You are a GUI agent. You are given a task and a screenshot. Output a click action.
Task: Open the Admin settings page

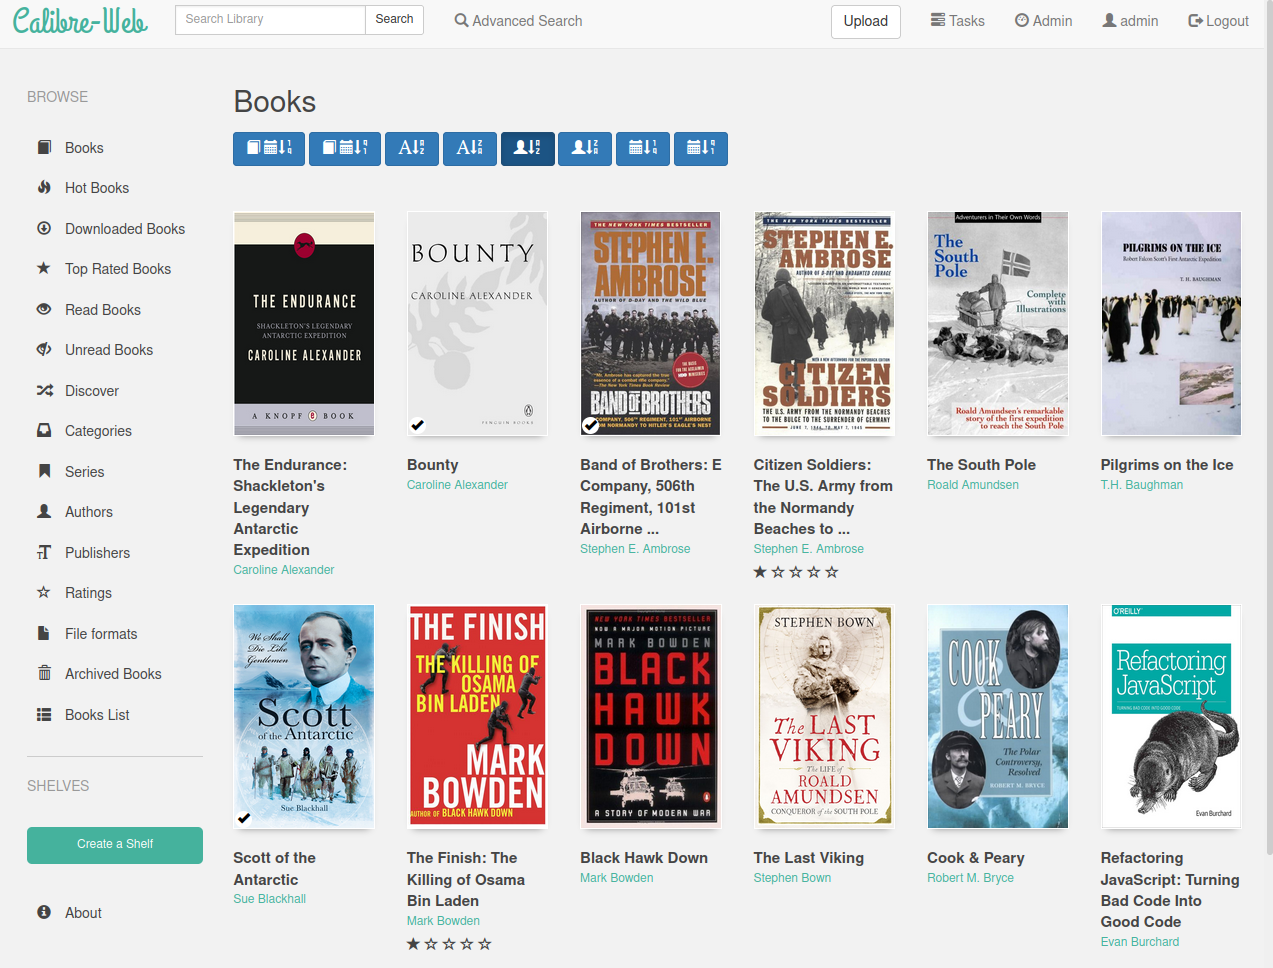(1043, 21)
